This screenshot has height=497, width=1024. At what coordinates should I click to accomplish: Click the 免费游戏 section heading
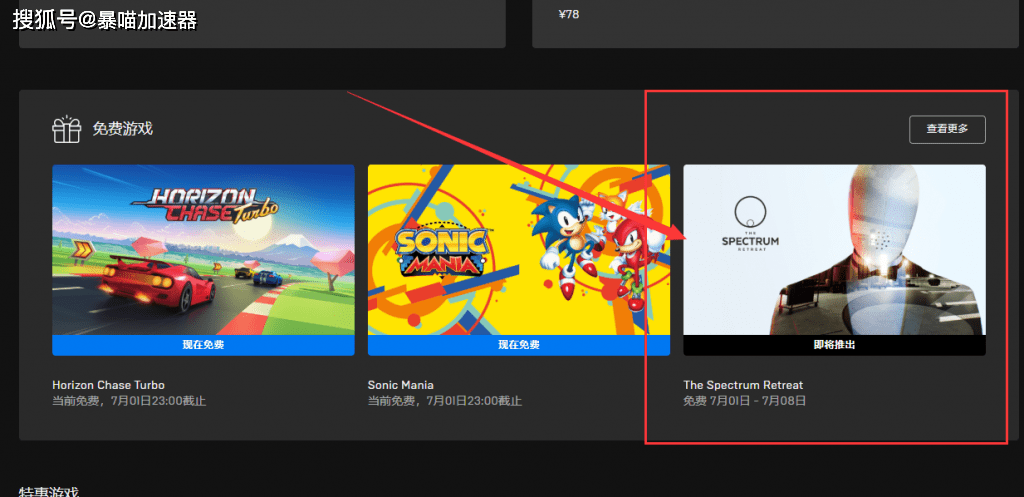pos(122,129)
